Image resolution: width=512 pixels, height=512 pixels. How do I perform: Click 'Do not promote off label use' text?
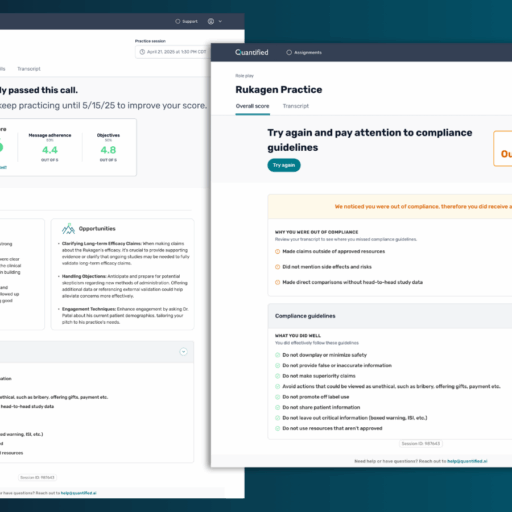(316, 397)
